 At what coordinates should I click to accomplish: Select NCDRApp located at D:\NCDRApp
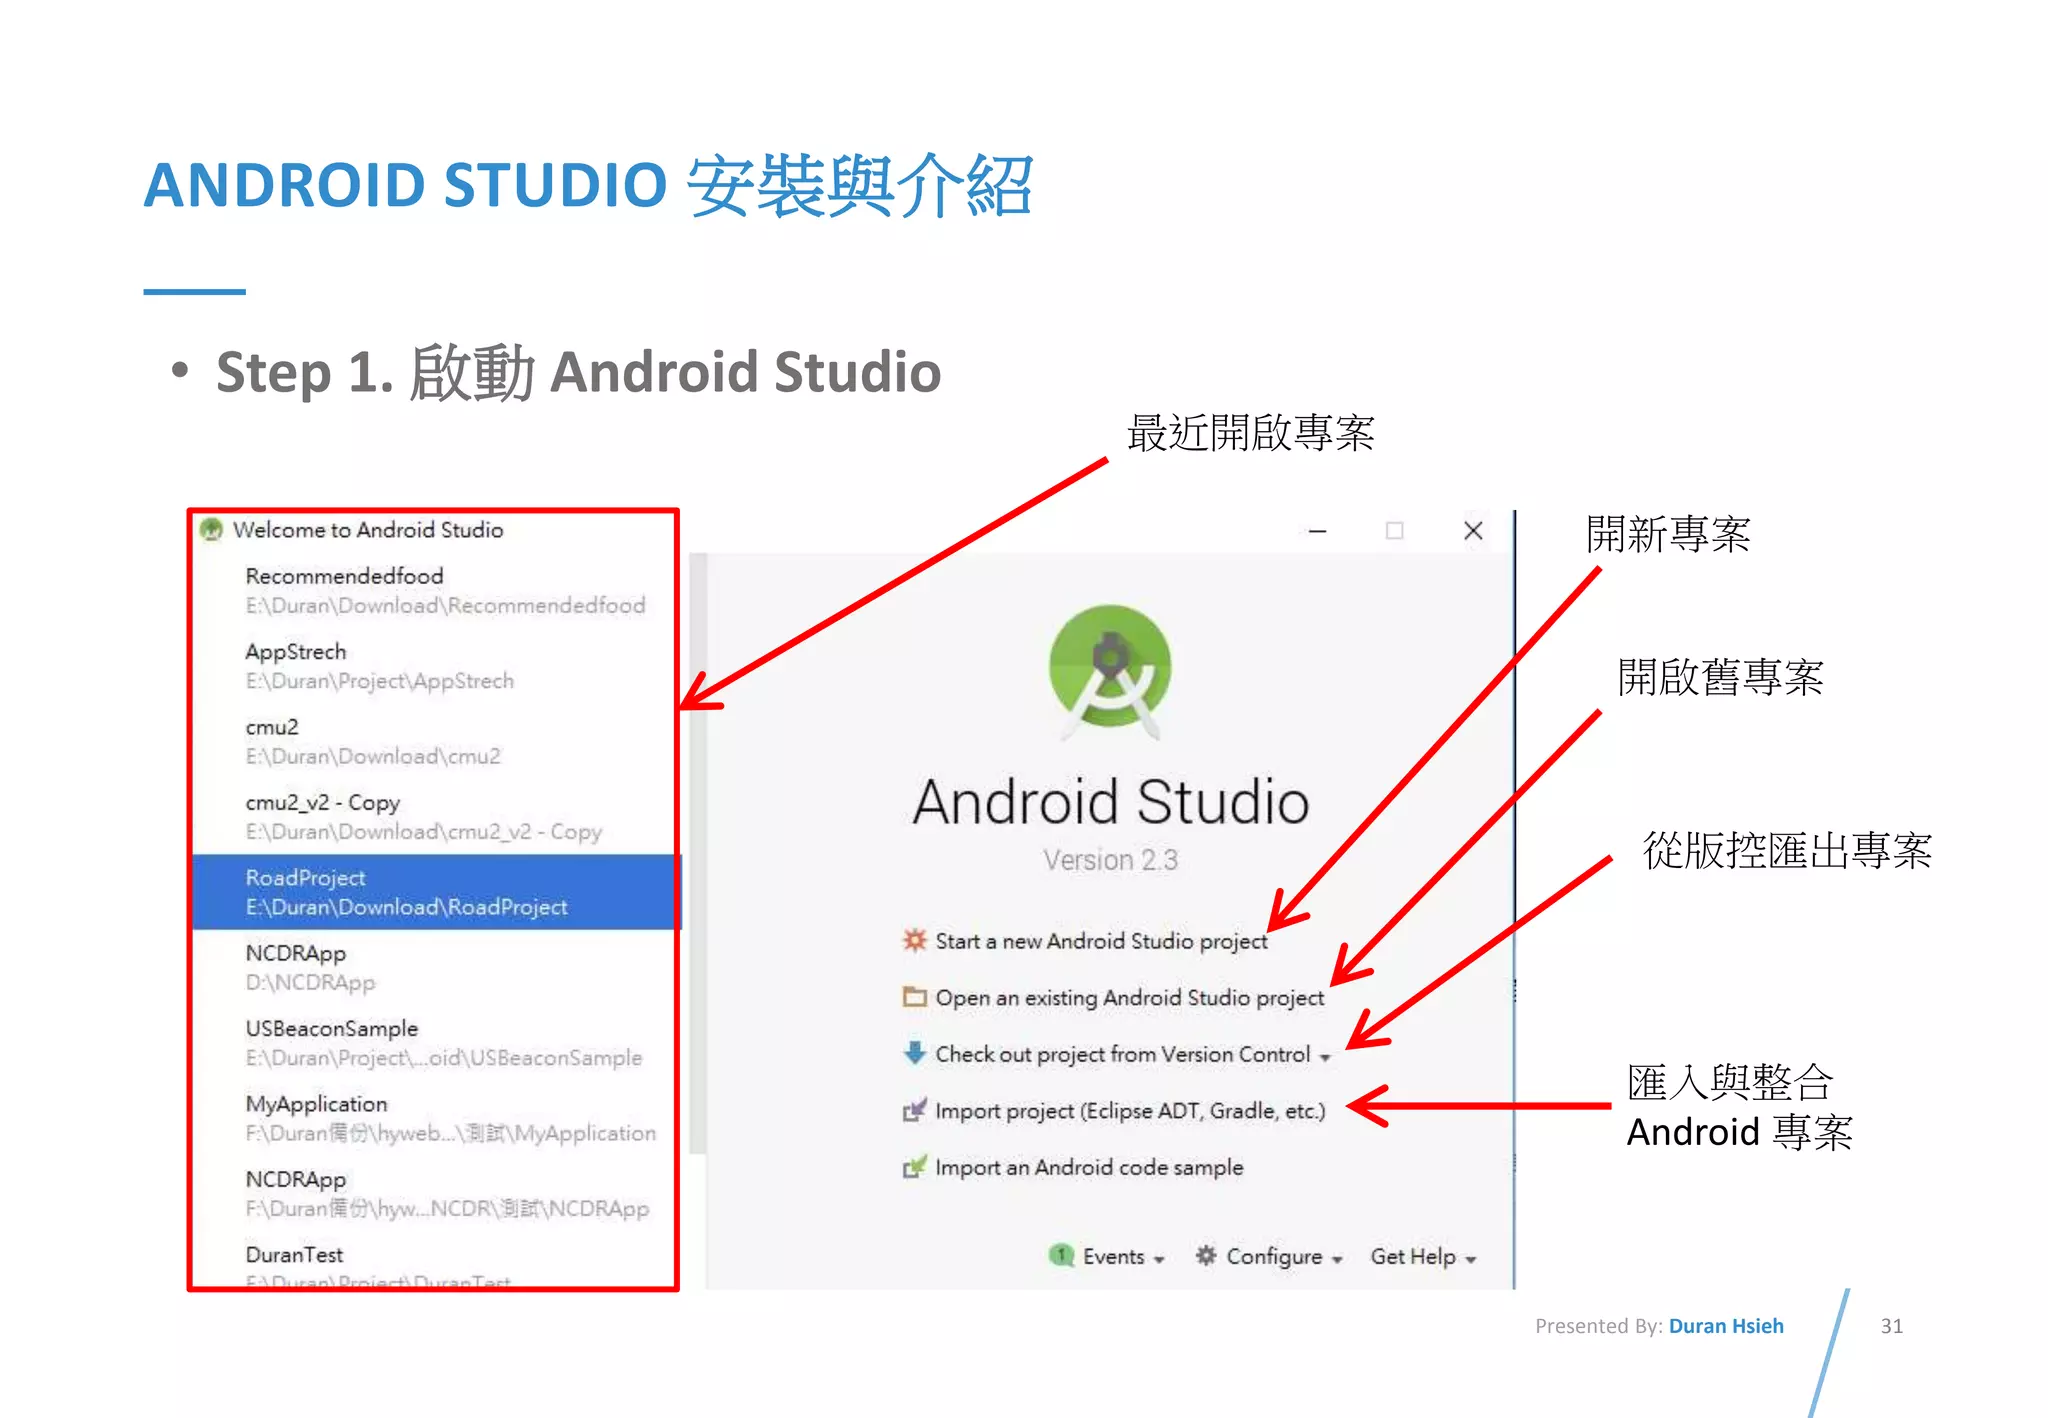tap(435, 967)
